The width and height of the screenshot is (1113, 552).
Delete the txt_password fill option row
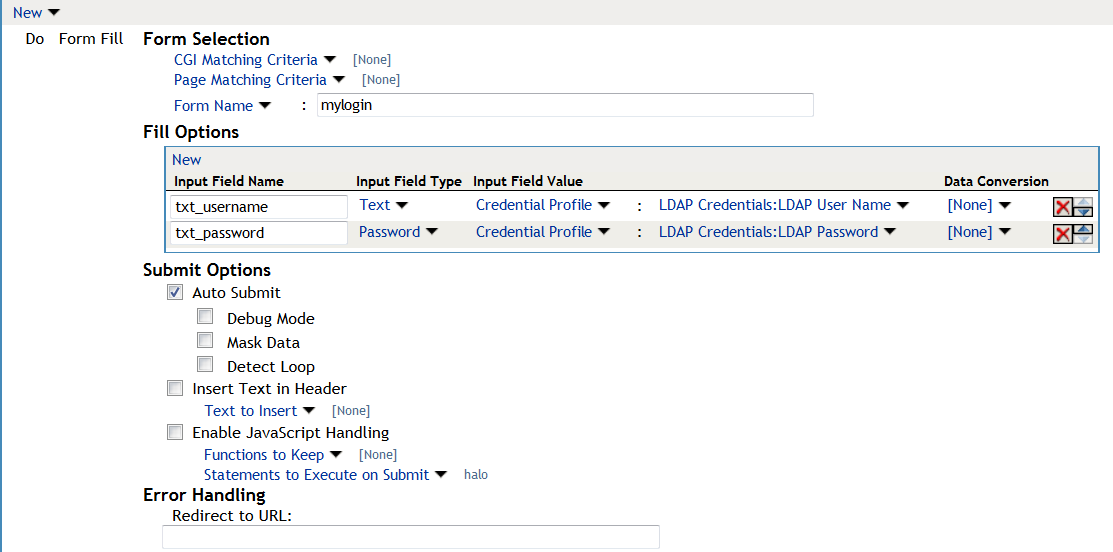point(1063,234)
